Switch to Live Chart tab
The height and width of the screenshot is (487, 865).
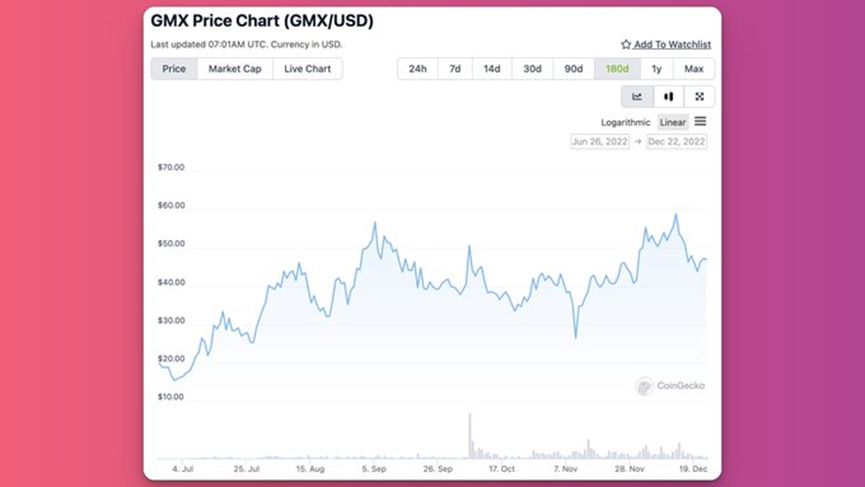point(307,69)
